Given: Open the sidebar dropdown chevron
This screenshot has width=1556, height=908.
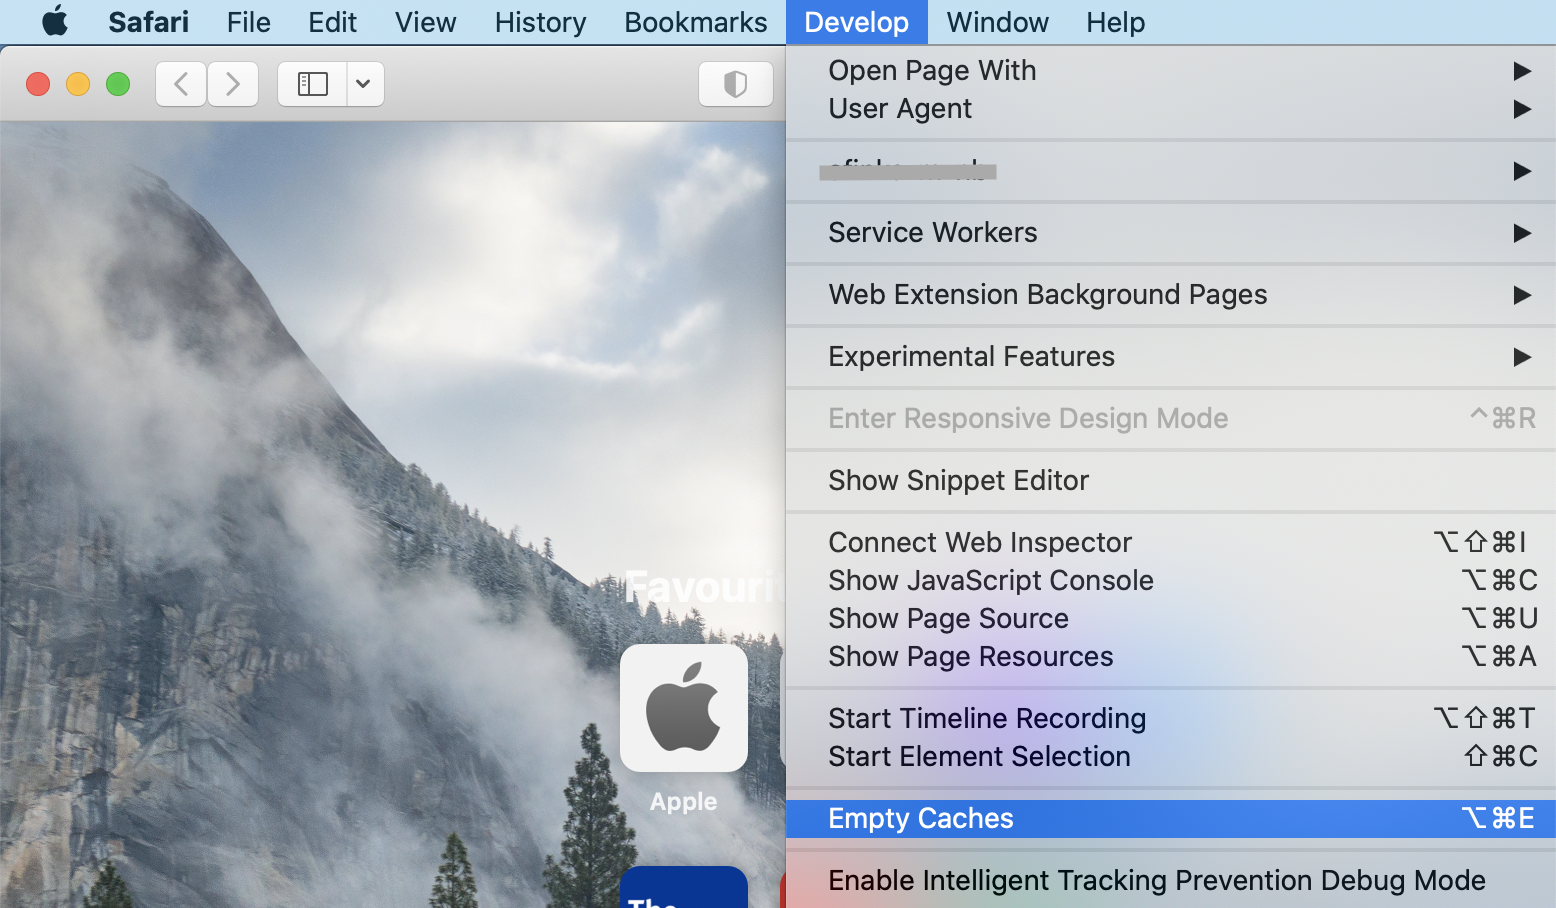Looking at the screenshot, I should coord(364,84).
